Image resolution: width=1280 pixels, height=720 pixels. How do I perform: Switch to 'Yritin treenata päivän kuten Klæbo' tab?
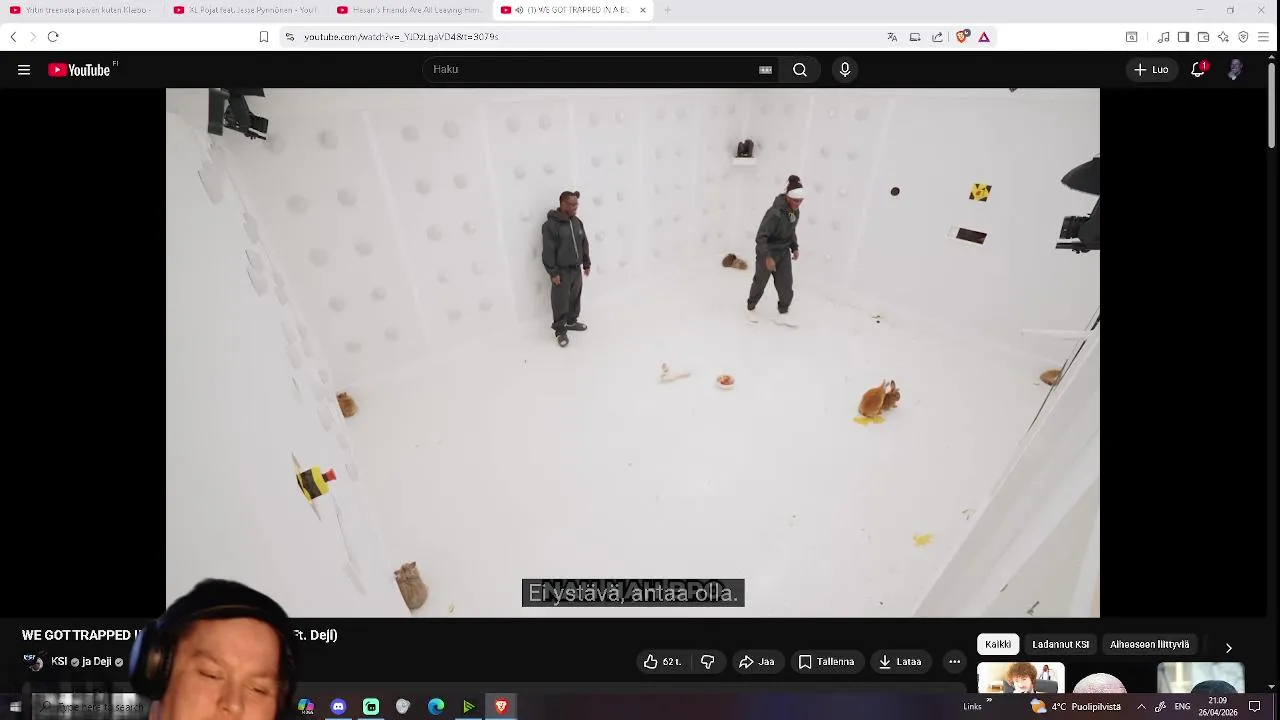(80, 10)
